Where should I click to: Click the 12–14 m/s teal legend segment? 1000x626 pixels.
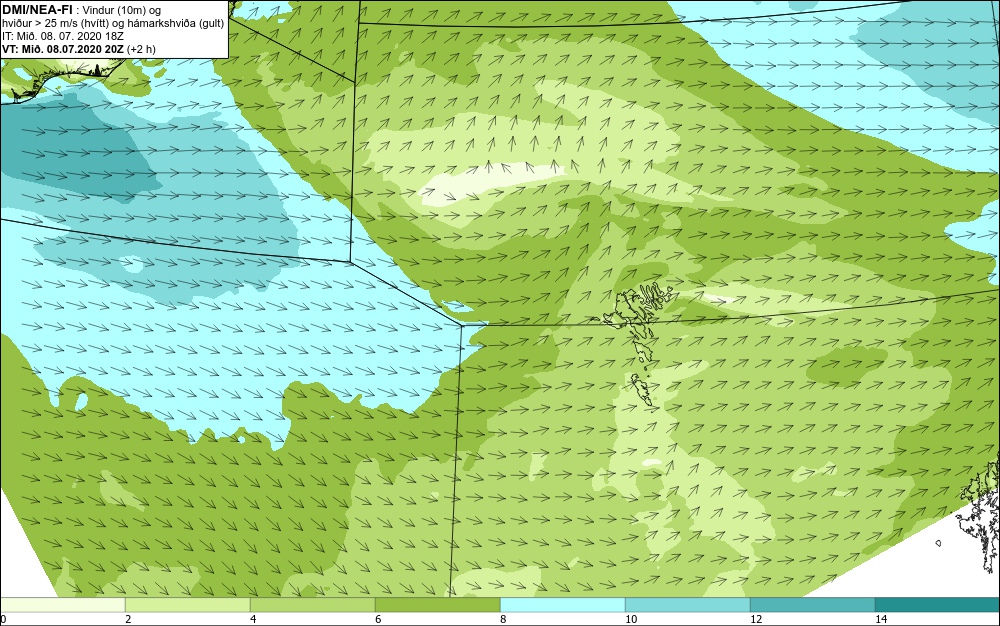(812, 605)
